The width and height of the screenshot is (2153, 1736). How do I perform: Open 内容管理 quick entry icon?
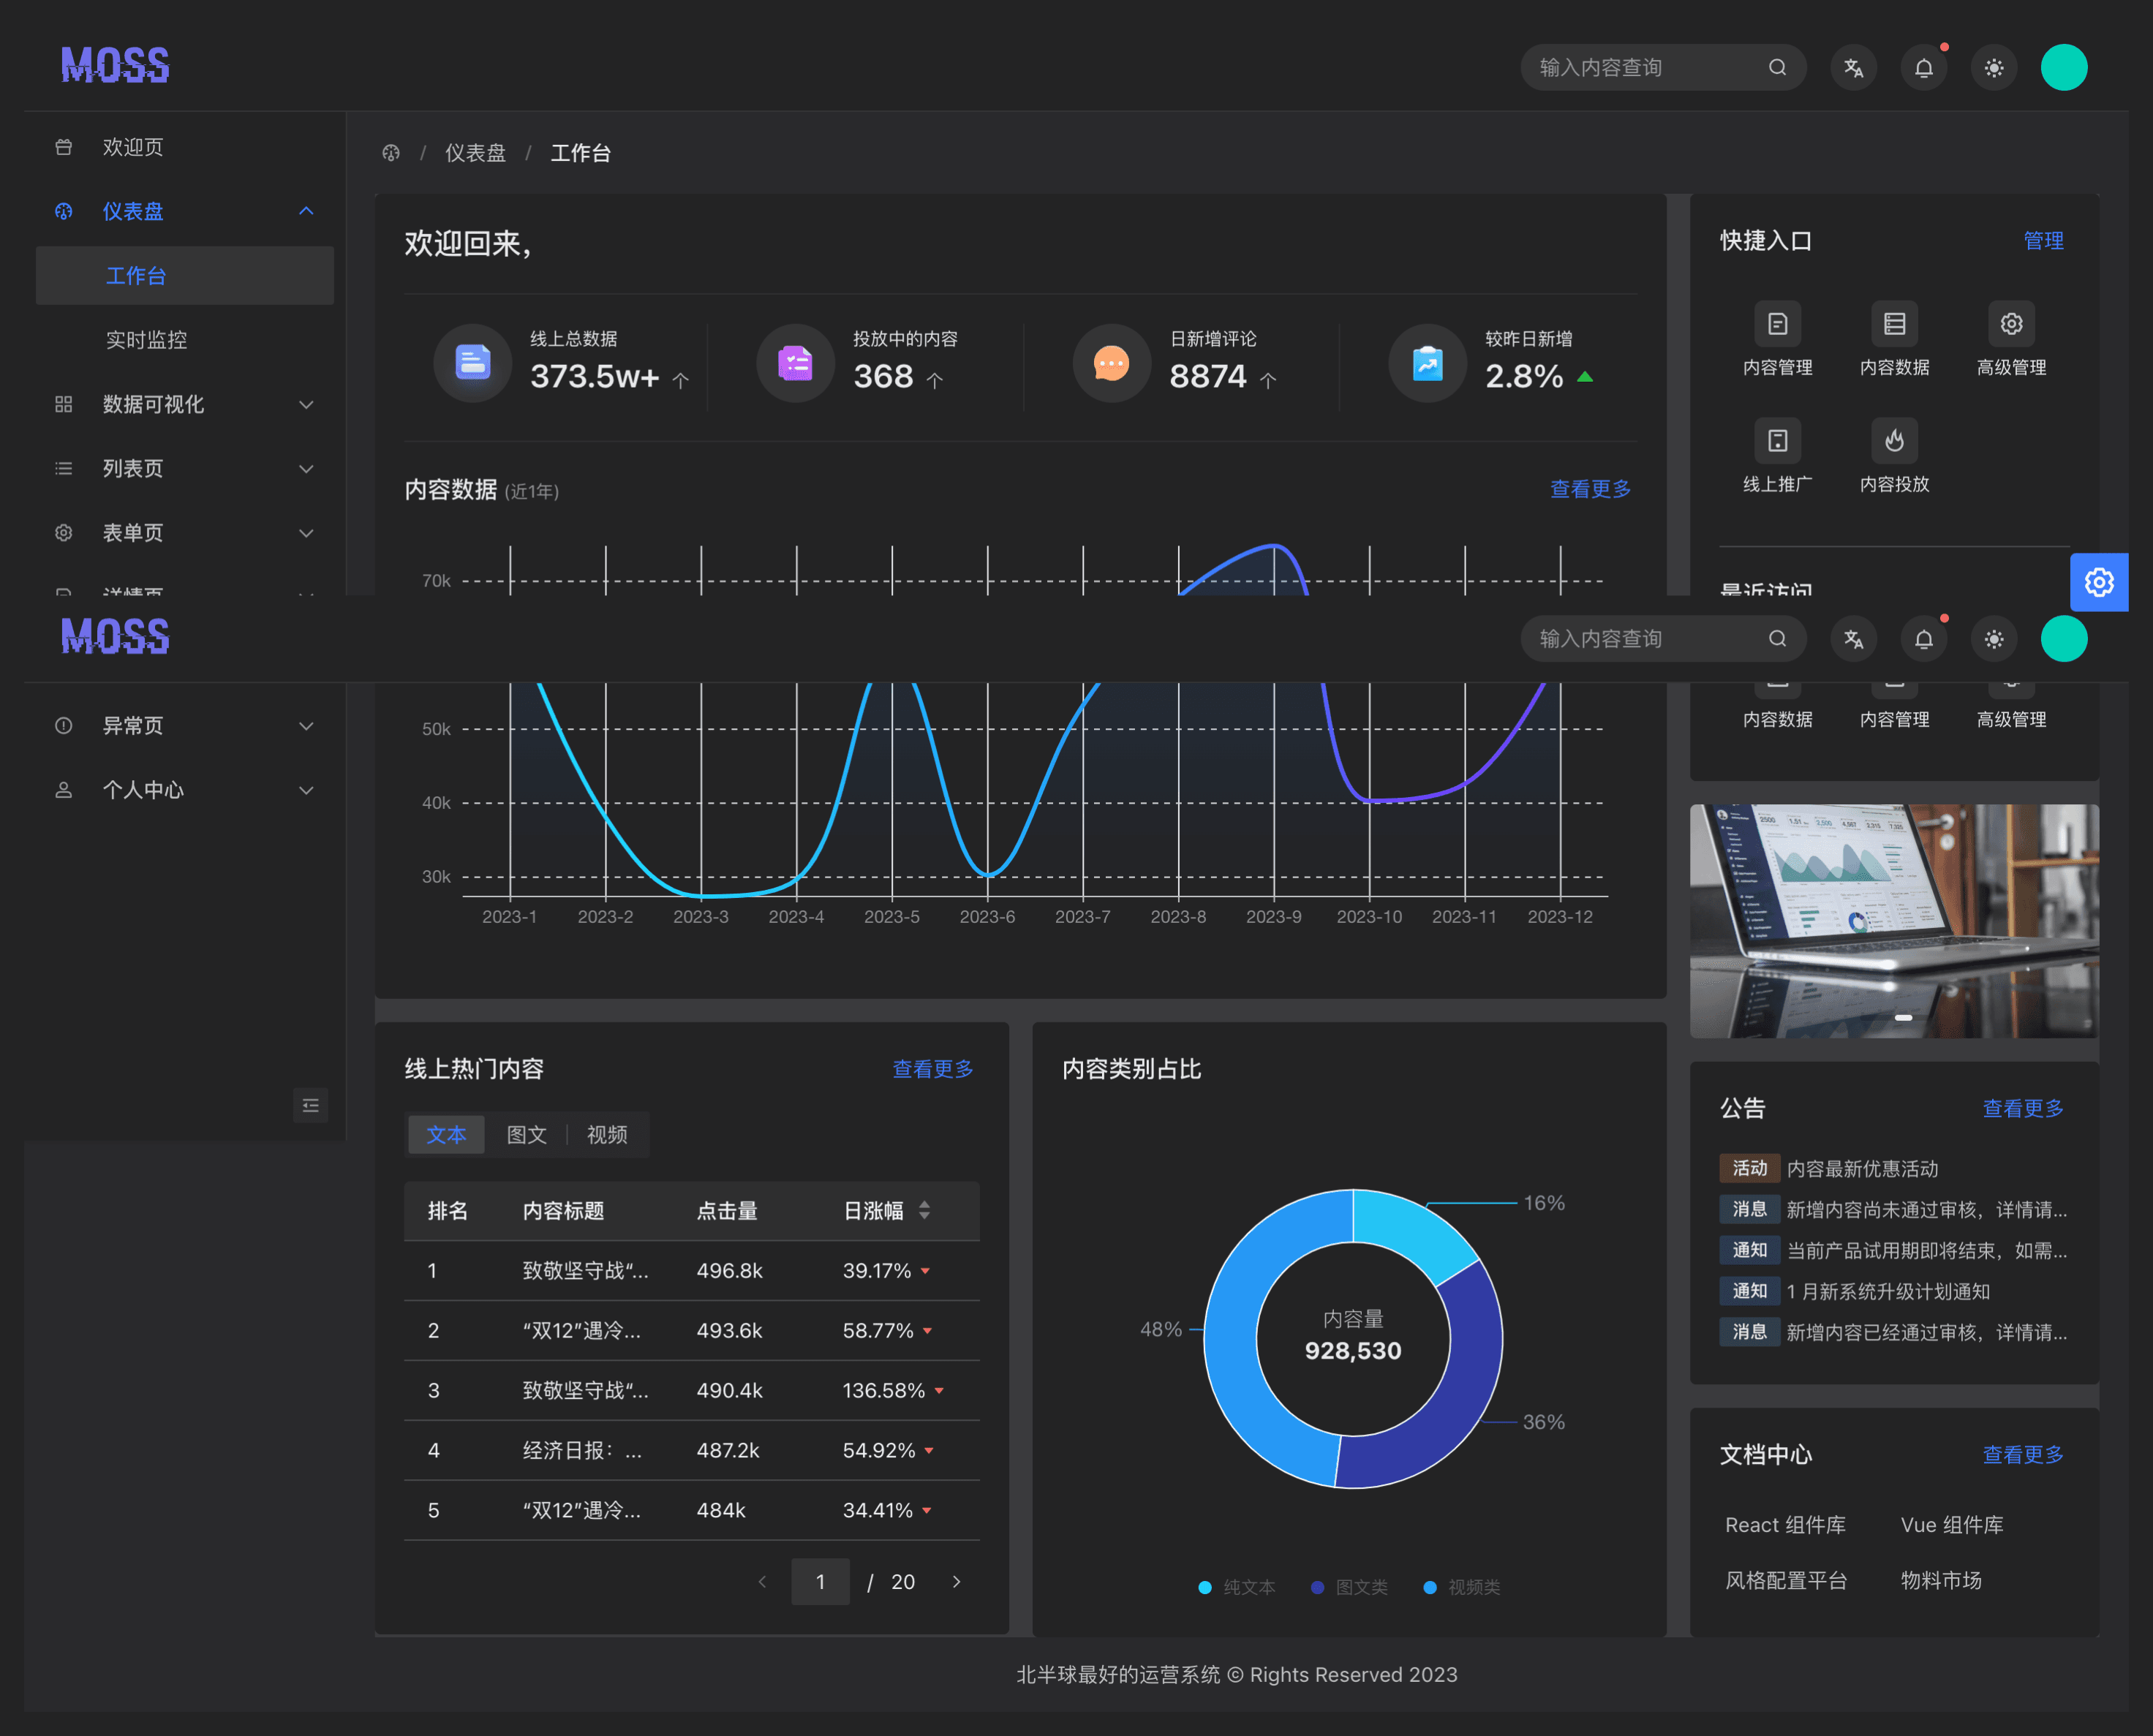click(x=1777, y=324)
